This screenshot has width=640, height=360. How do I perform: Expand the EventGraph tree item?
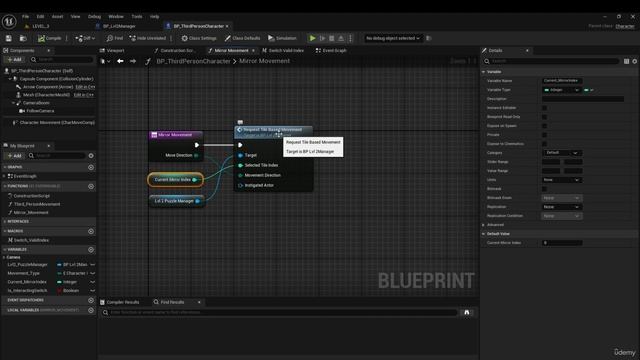[x=4, y=176]
